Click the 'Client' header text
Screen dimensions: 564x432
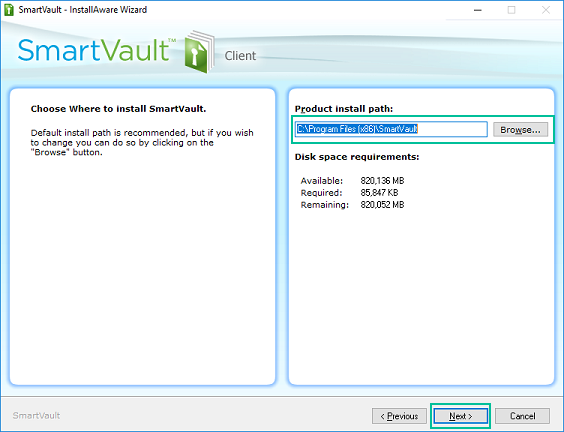(240, 56)
